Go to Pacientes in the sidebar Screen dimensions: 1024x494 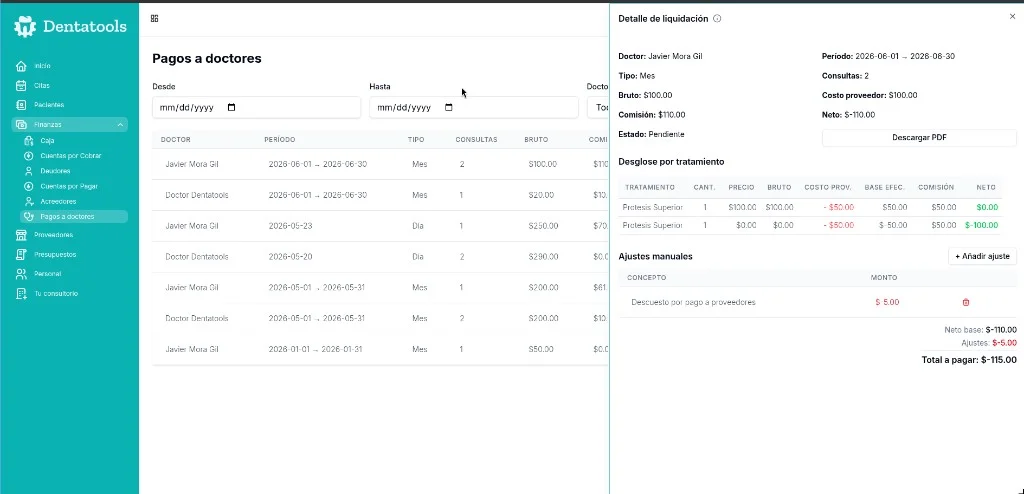tap(49, 105)
